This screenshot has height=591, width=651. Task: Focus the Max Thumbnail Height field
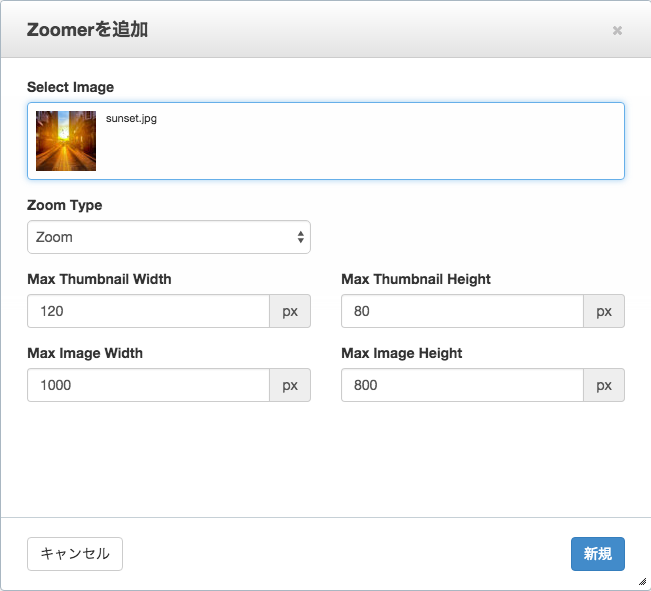(x=463, y=311)
